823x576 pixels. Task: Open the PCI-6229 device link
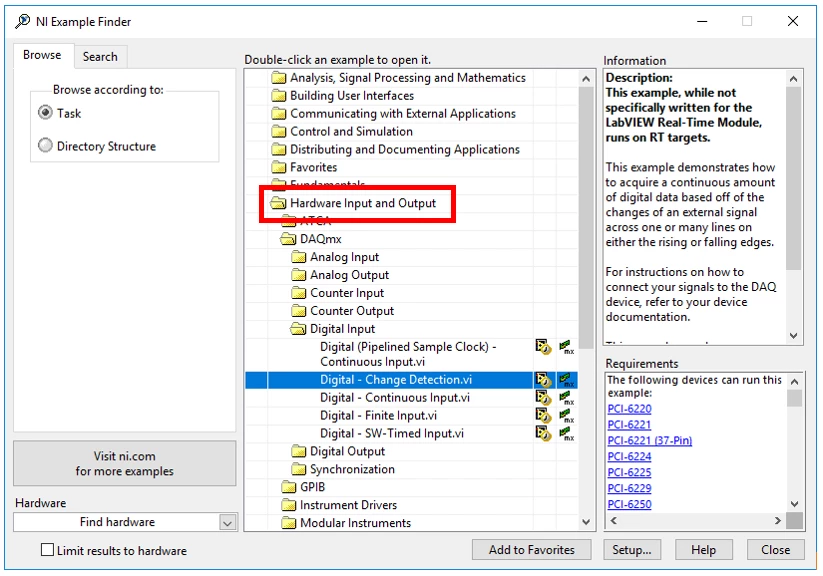pos(629,488)
